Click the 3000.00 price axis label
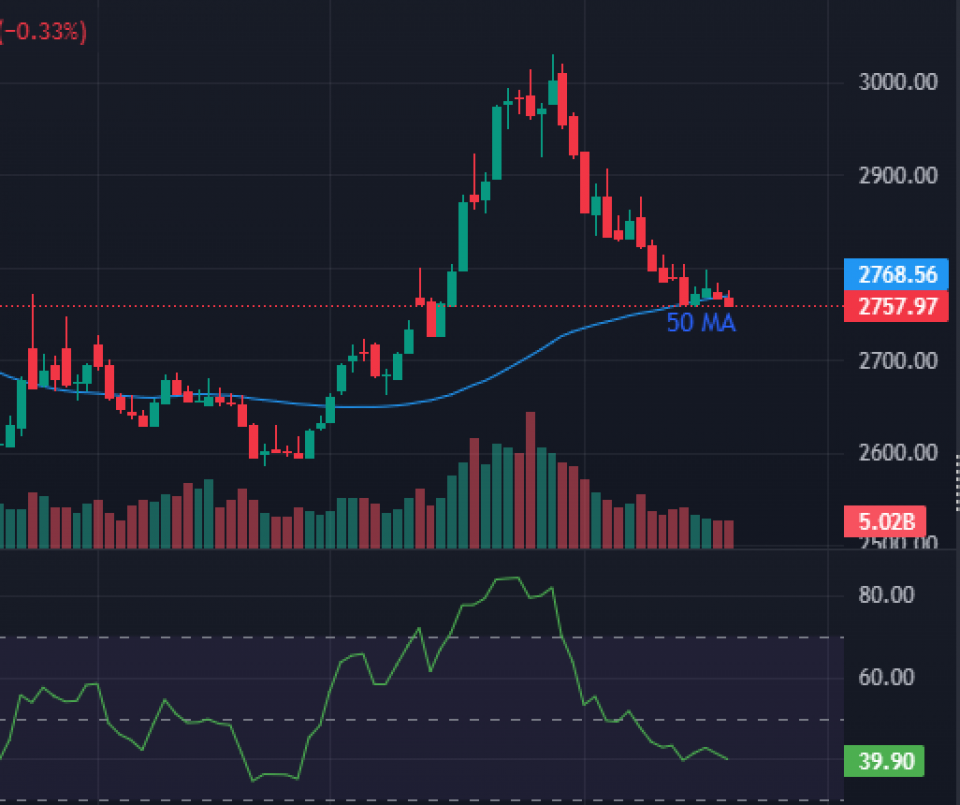960x805 pixels. tap(897, 82)
